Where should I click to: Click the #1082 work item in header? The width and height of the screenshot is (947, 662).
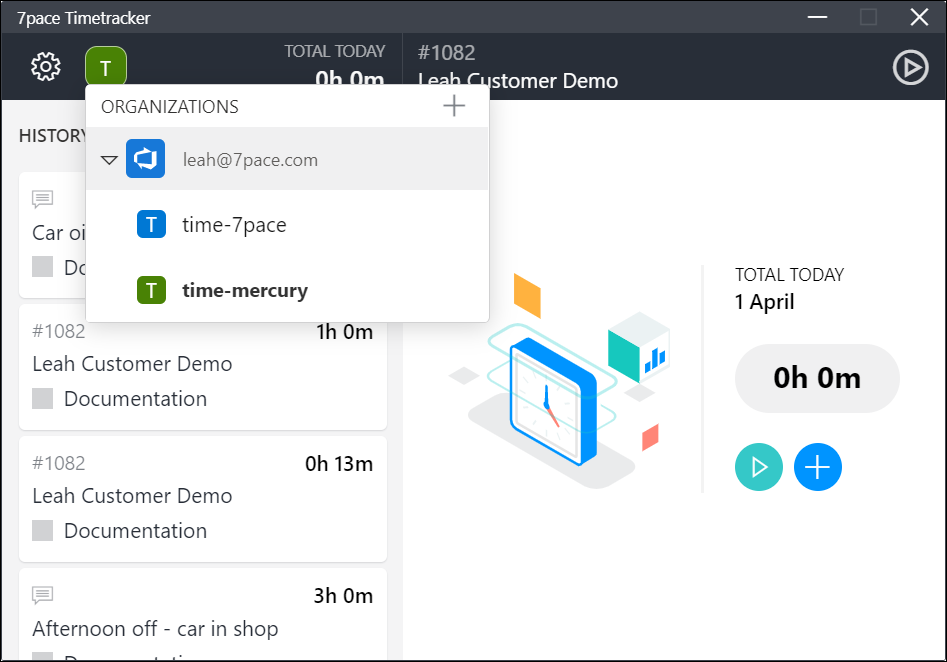coord(446,53)
